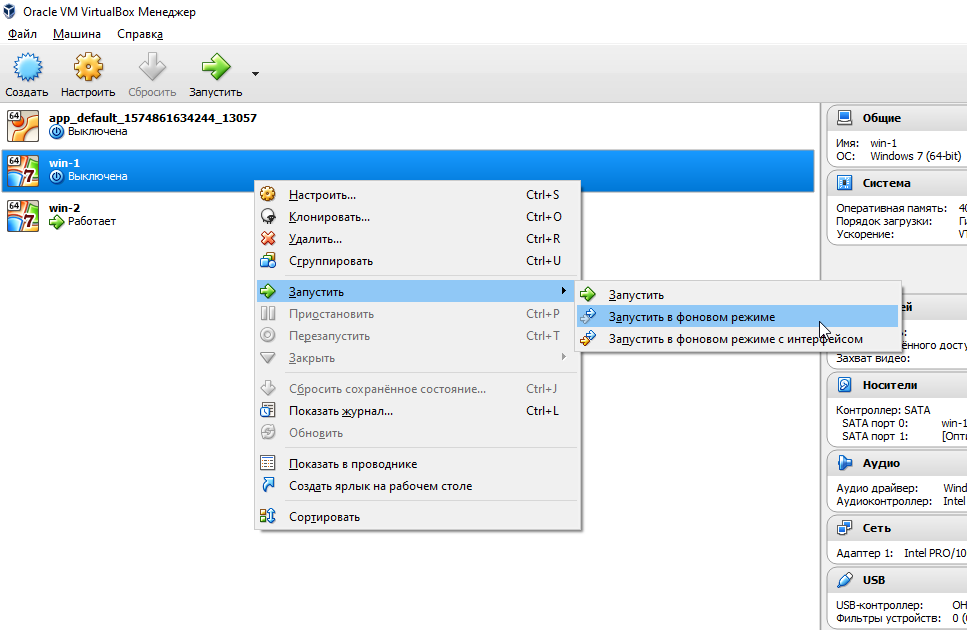Choose Создать ярлык на рабочем столе
Viewport: 967px width, 630px height.
418,486
